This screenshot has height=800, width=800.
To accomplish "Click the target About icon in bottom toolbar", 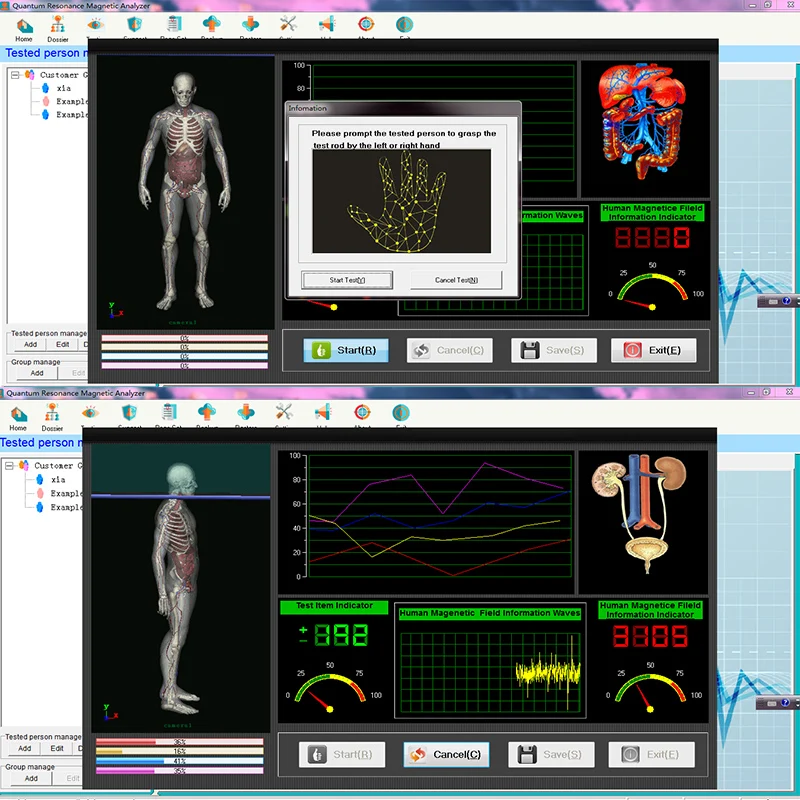I will coord(362,414).
